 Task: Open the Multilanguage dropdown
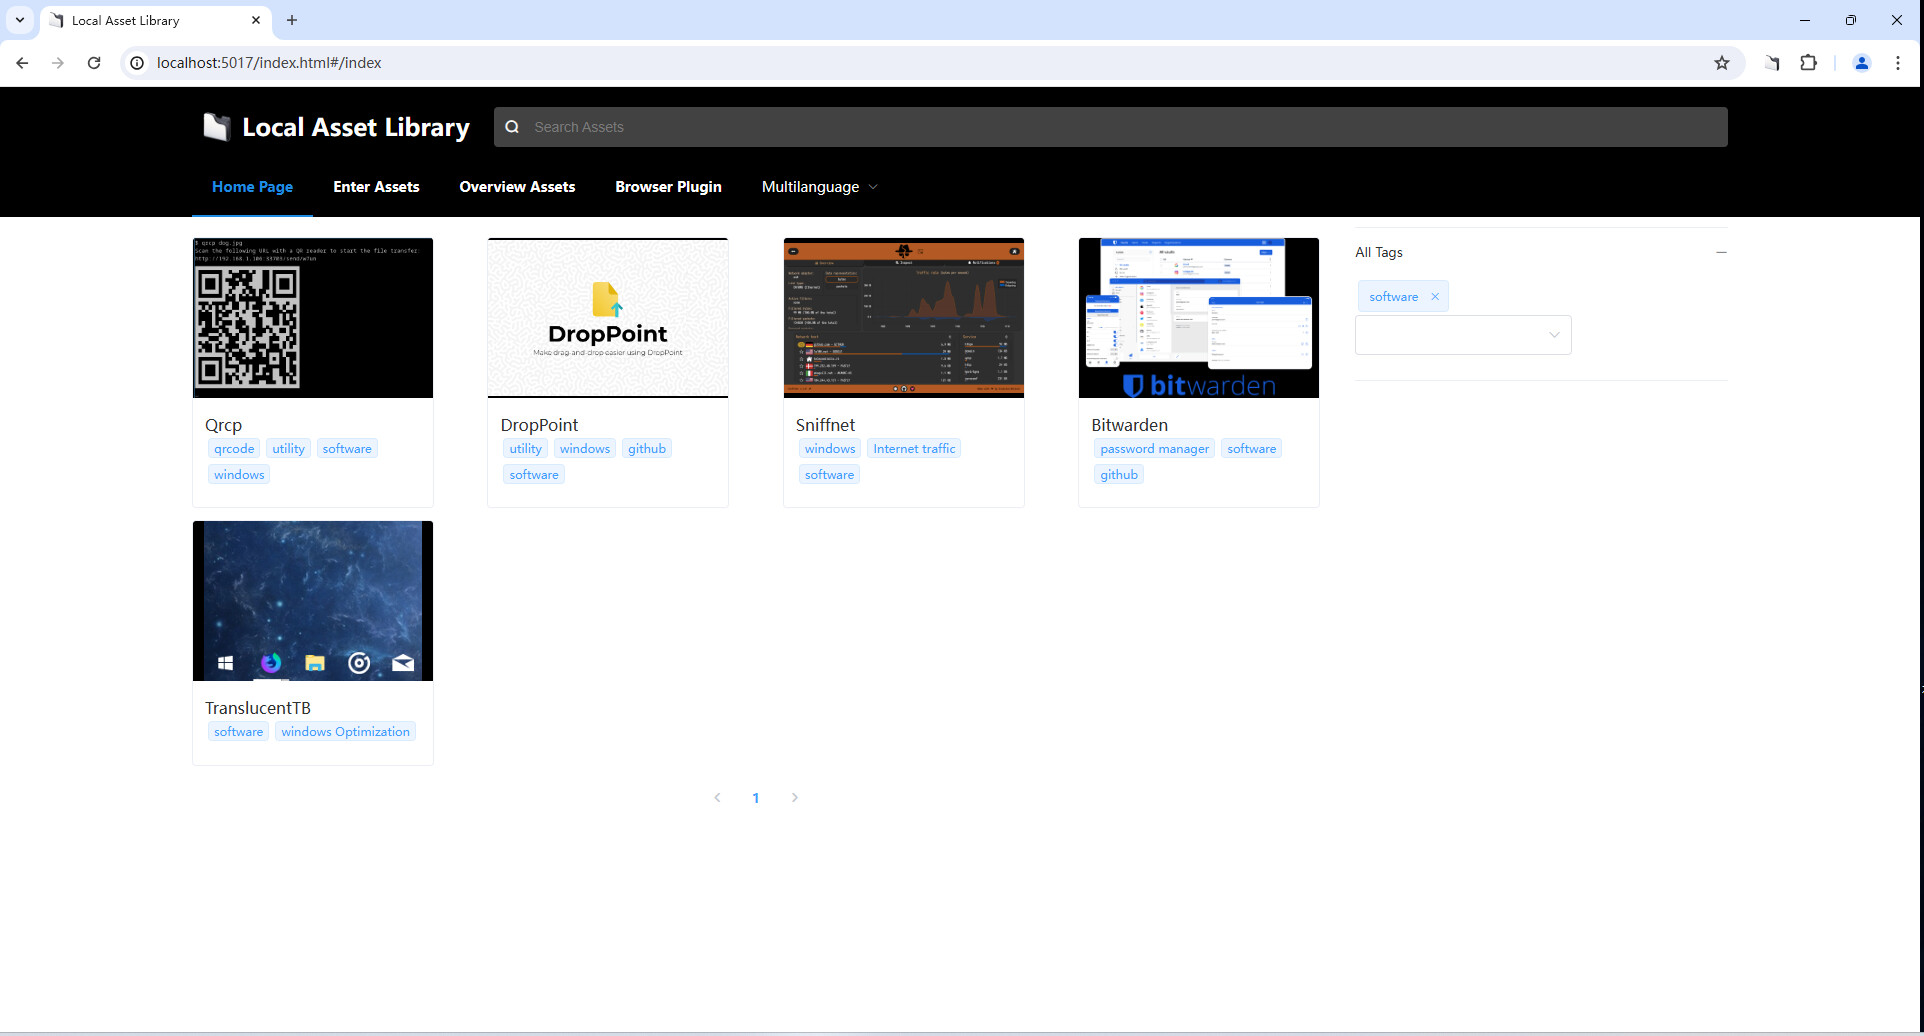818,187
